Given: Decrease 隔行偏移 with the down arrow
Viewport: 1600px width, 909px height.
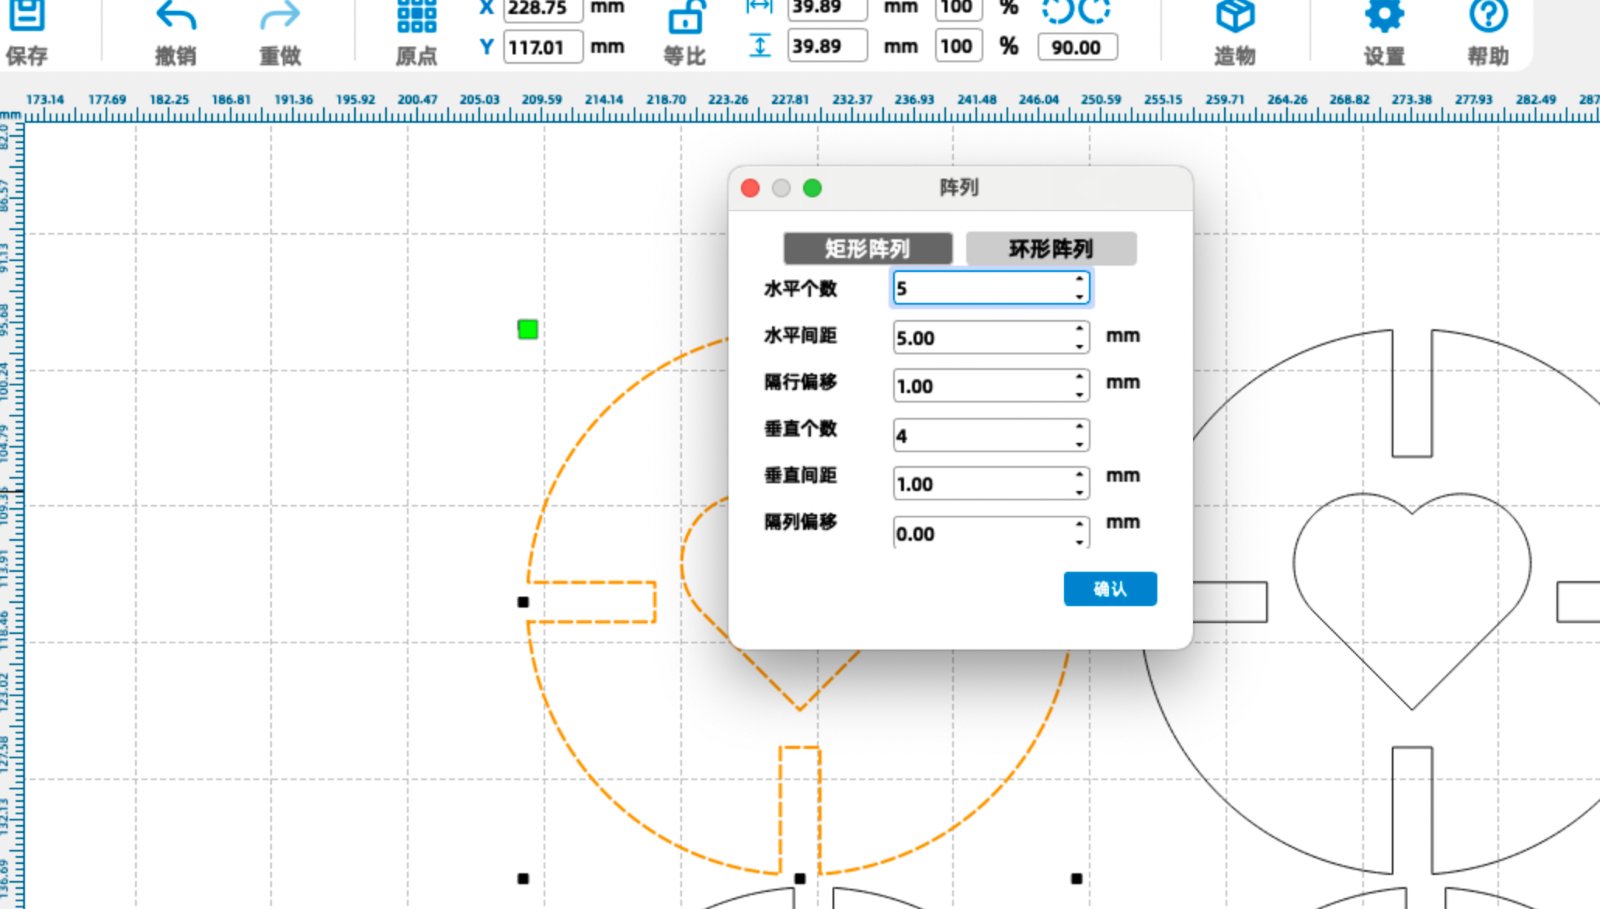Looking at the screenshot, I should (1080, 394).
